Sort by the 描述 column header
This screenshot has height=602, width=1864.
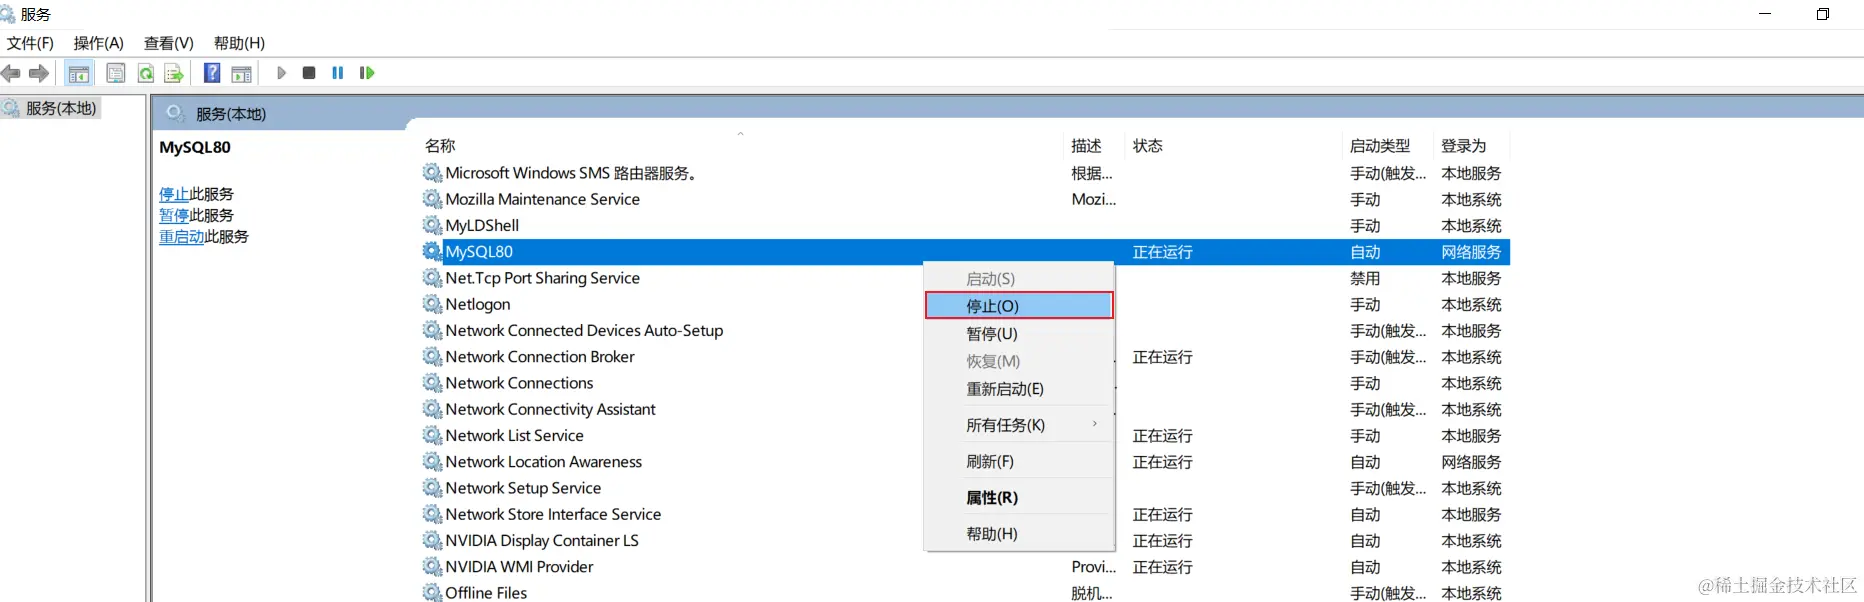[x=1086, y=146]
